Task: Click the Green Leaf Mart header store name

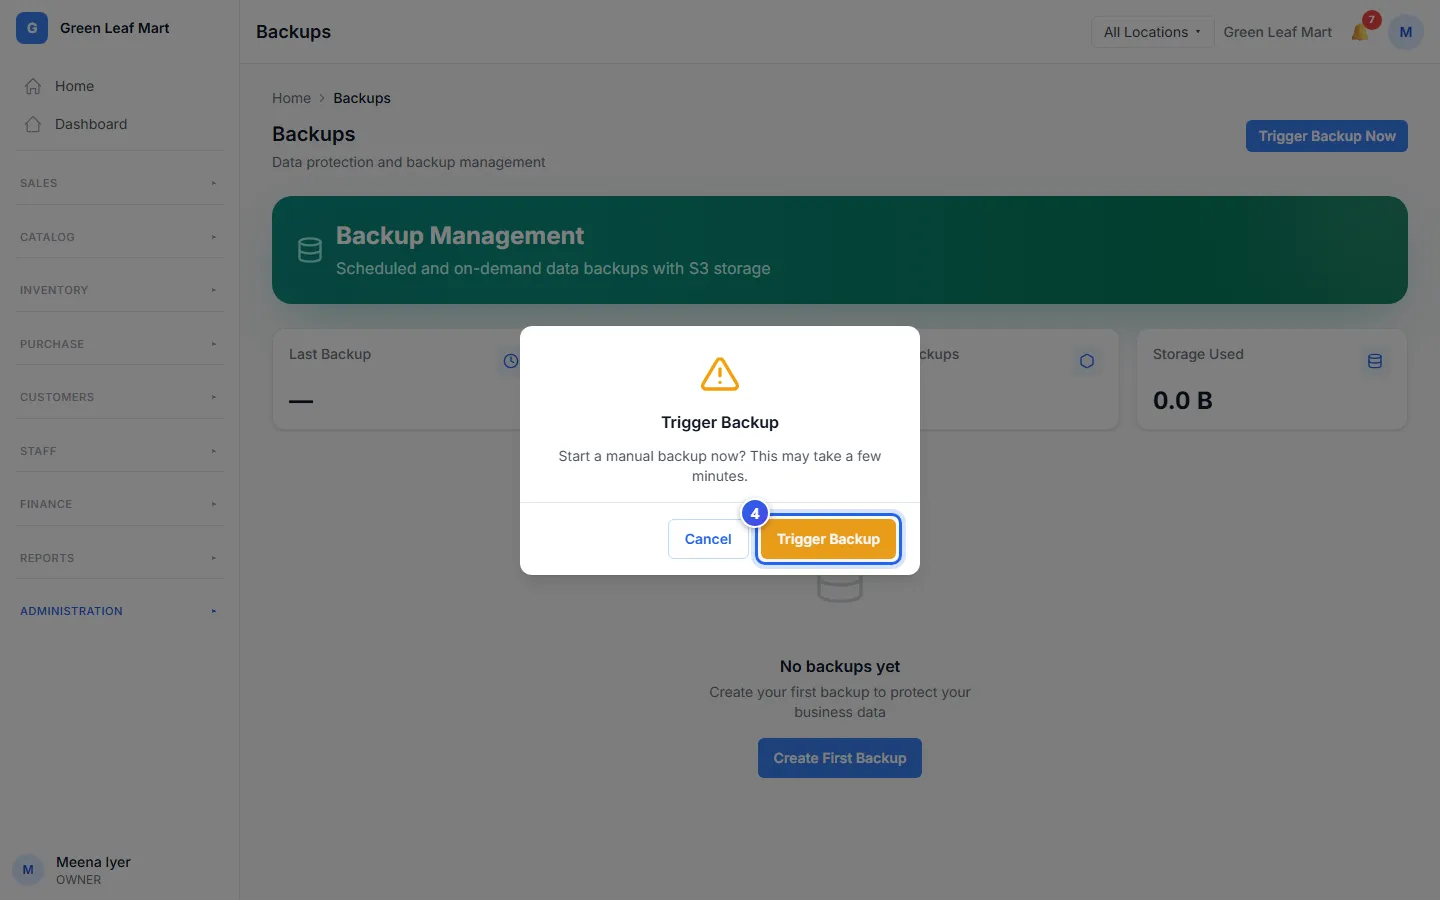Action: (x=1278, y=32)
